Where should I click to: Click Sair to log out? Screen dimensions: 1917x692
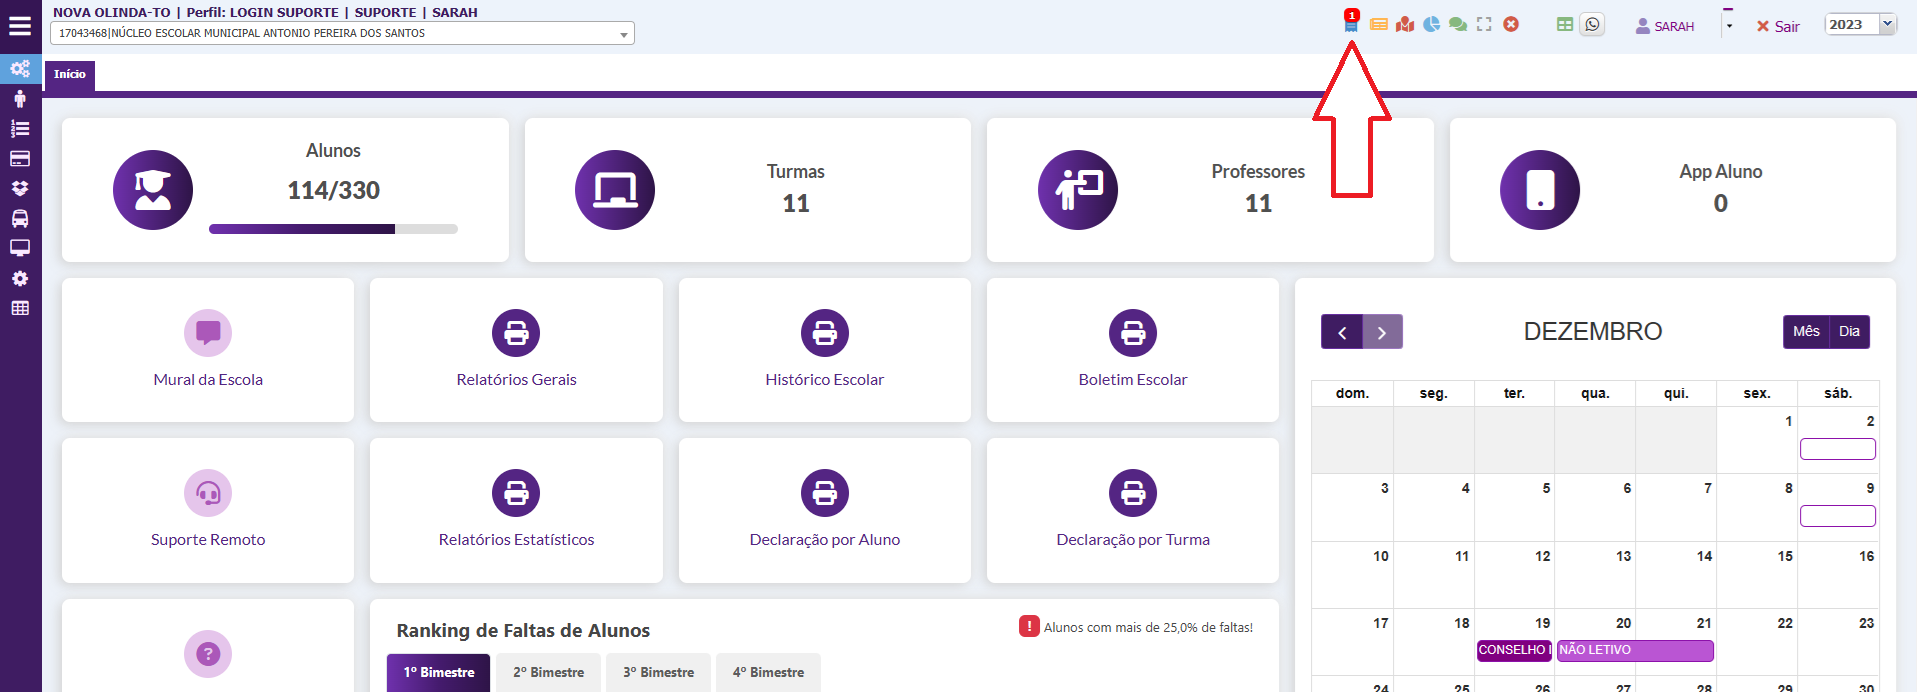pos(1778,27)
